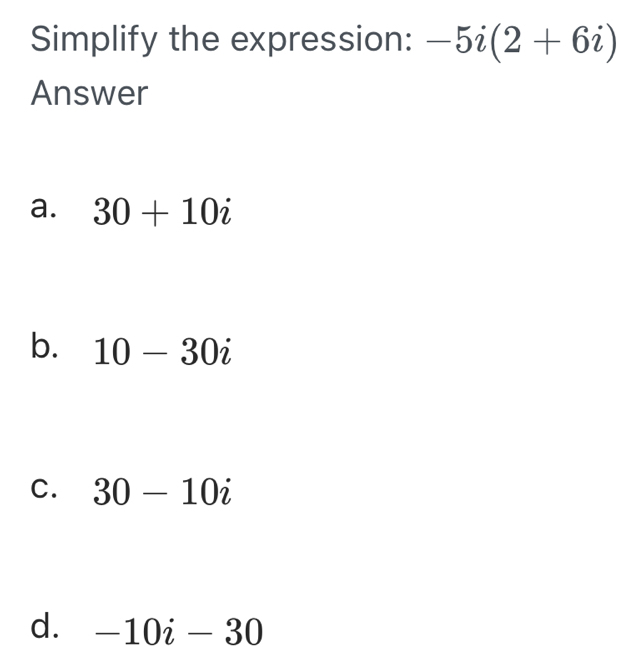The height and width of the screenshot is (669, 637).
Task: Click the 'Simplify the expression:' prompt text
Action: (222, 39)
